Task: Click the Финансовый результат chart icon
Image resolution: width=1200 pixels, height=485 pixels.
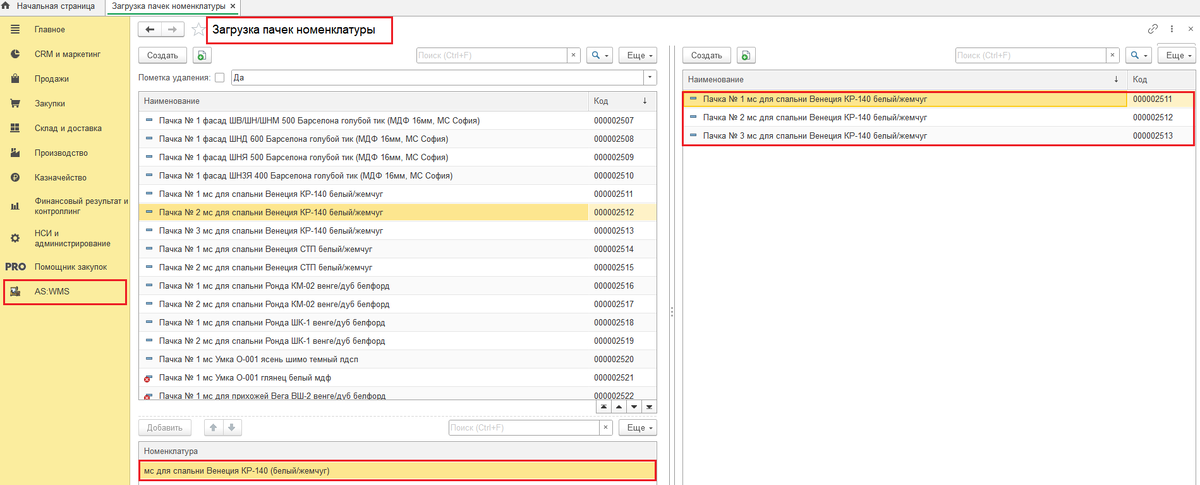Action: click(15, 206)
